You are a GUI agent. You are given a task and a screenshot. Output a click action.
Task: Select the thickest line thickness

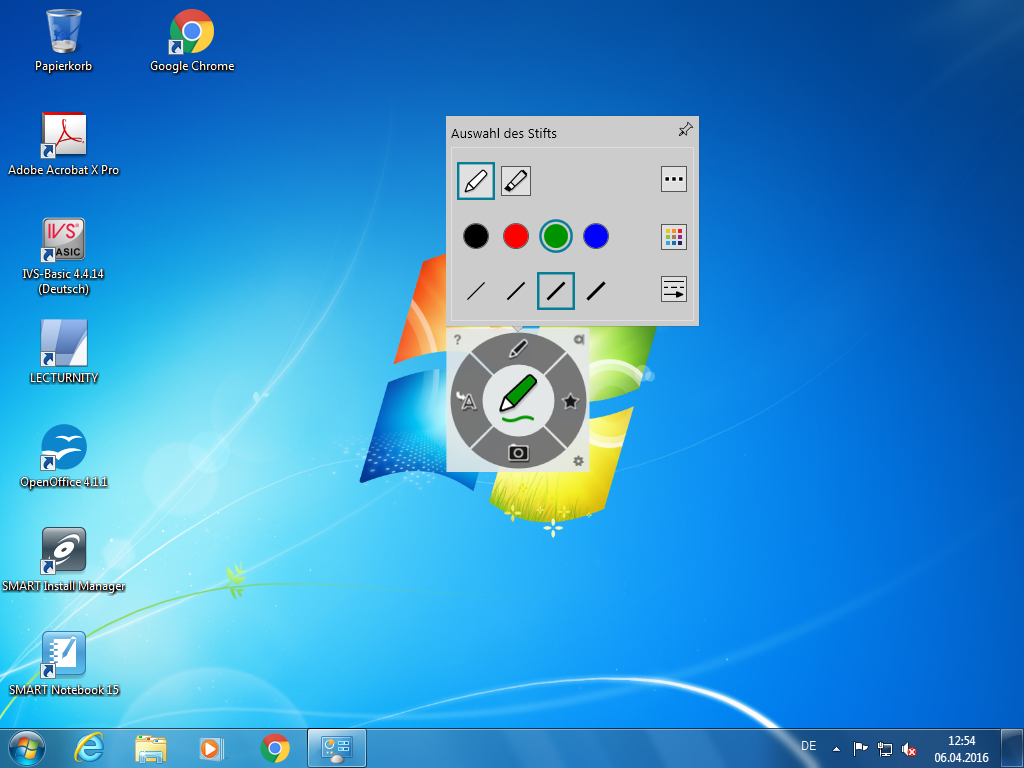click(596, 291)
